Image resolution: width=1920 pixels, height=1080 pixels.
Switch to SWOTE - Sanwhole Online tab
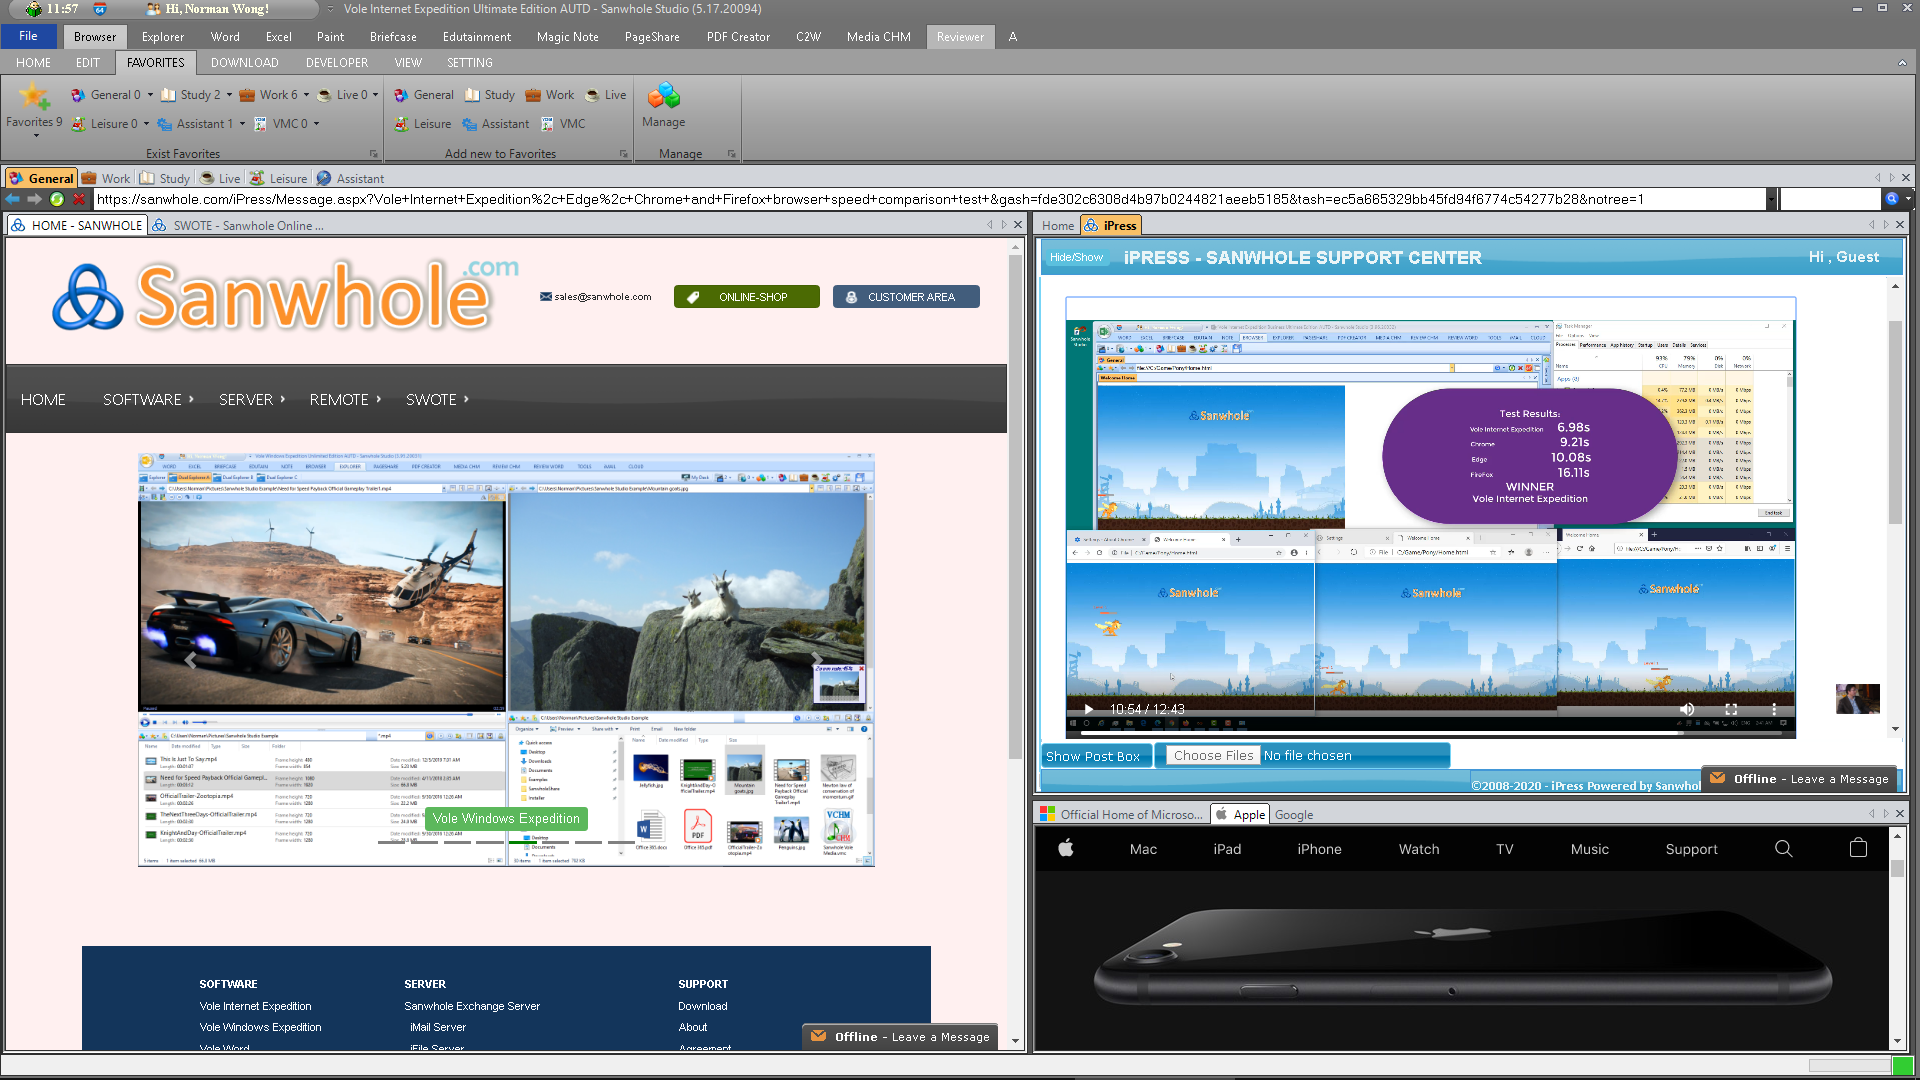pos(239,225)
